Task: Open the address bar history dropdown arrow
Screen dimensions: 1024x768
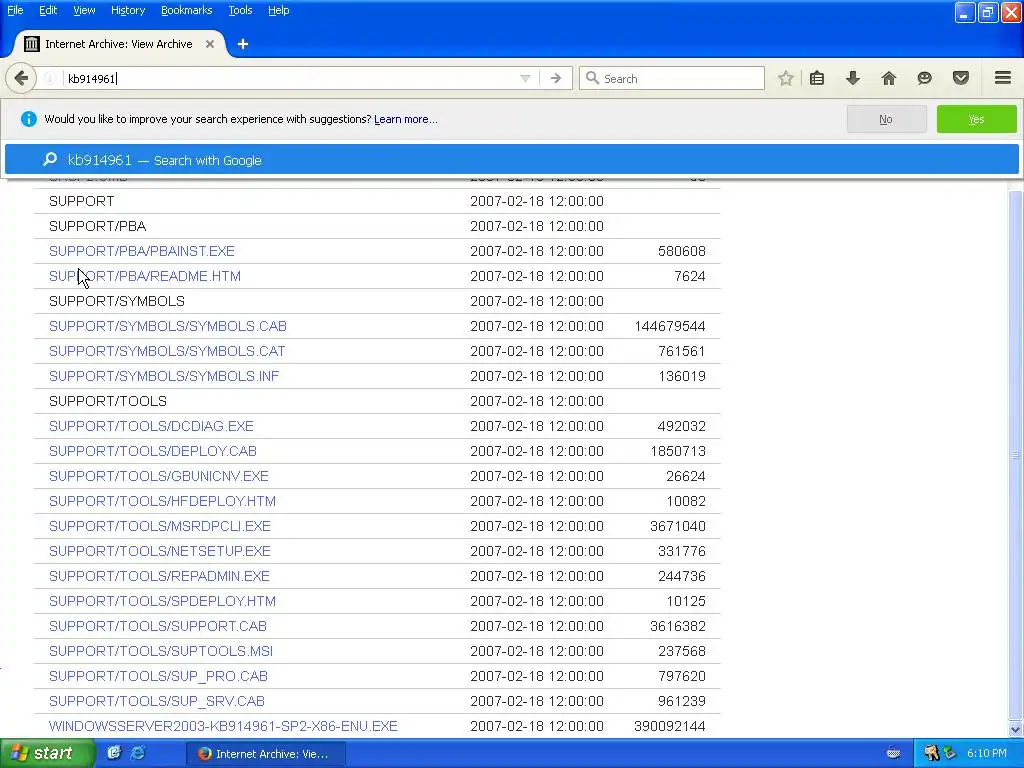Action: (525, 78)
